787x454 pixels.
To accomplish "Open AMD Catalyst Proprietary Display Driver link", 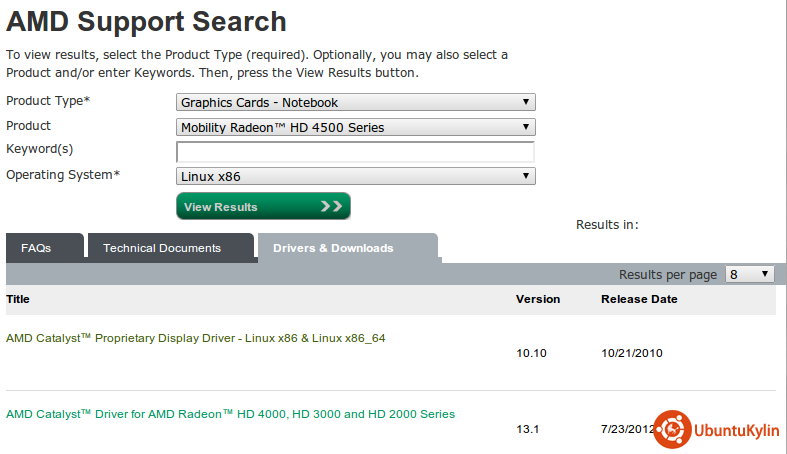I will 195,338.
